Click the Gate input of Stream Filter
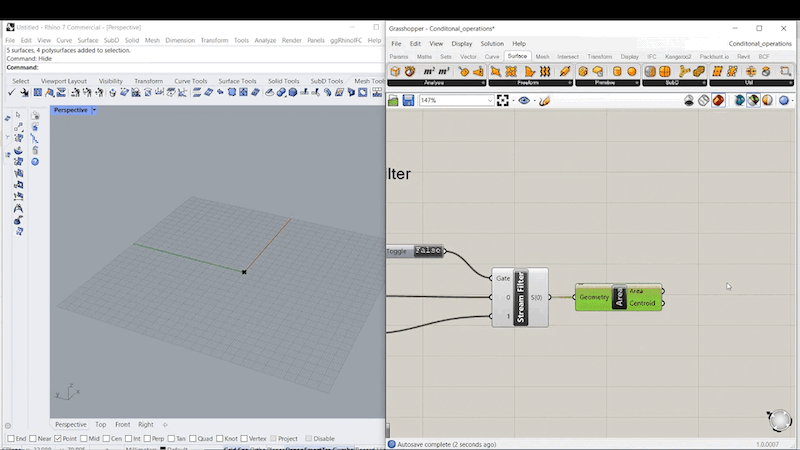Image resolution: width=800 pixels, height=450 pixels. pos(503,278)
